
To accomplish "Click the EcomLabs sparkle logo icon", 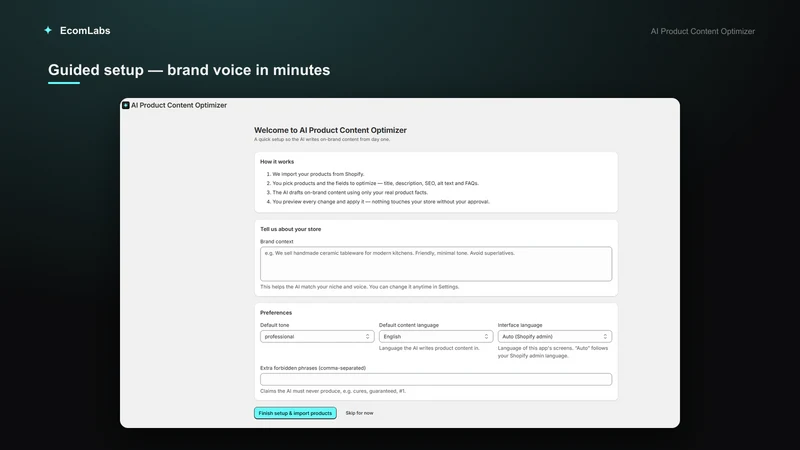I will [x=48, y=30].
